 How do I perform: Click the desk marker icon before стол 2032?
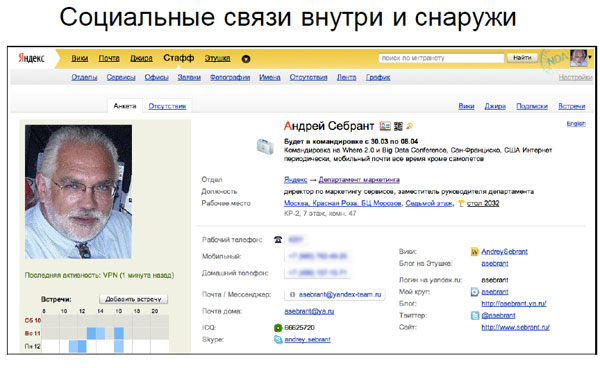tap(461, 204)
